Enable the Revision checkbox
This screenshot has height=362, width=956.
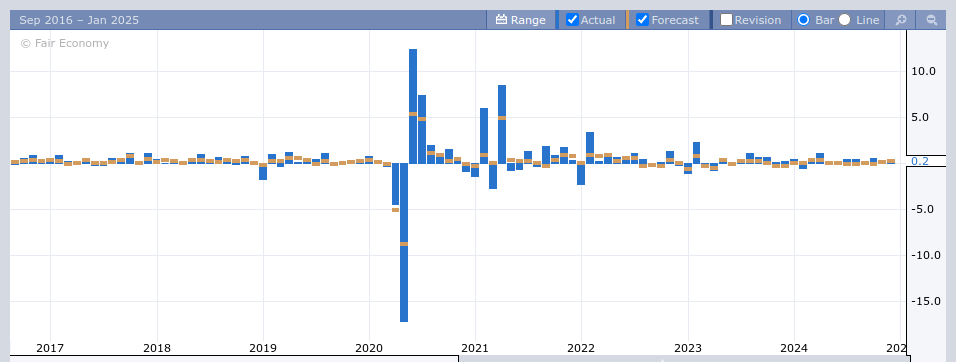[x=726, y=20]
